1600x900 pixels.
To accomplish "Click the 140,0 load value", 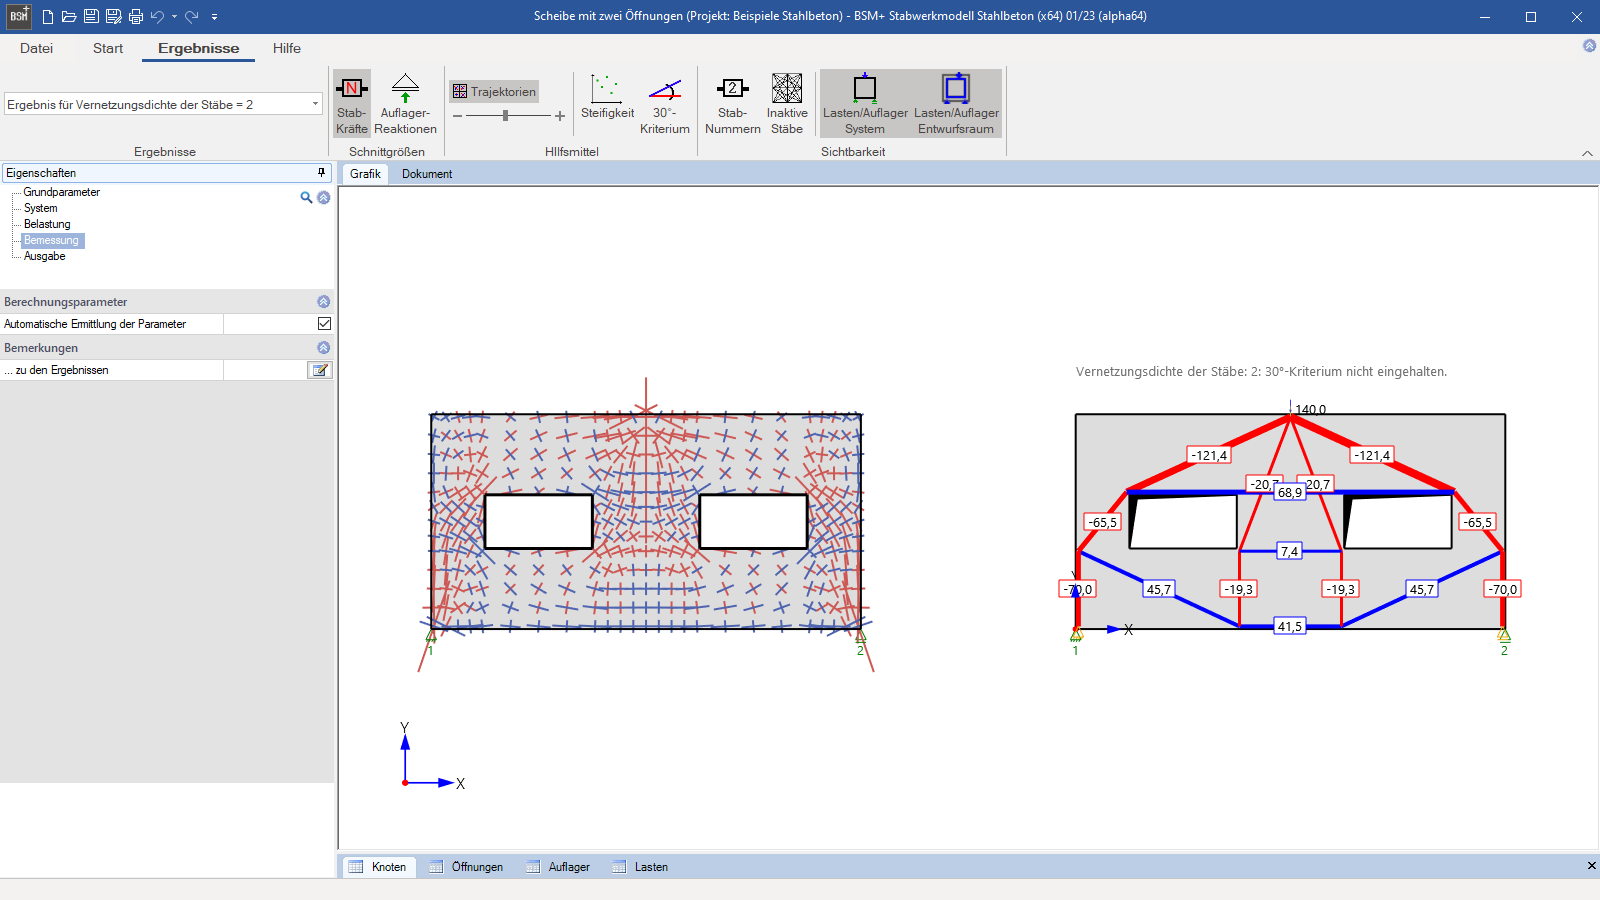I will click(x=1311, y=409).
